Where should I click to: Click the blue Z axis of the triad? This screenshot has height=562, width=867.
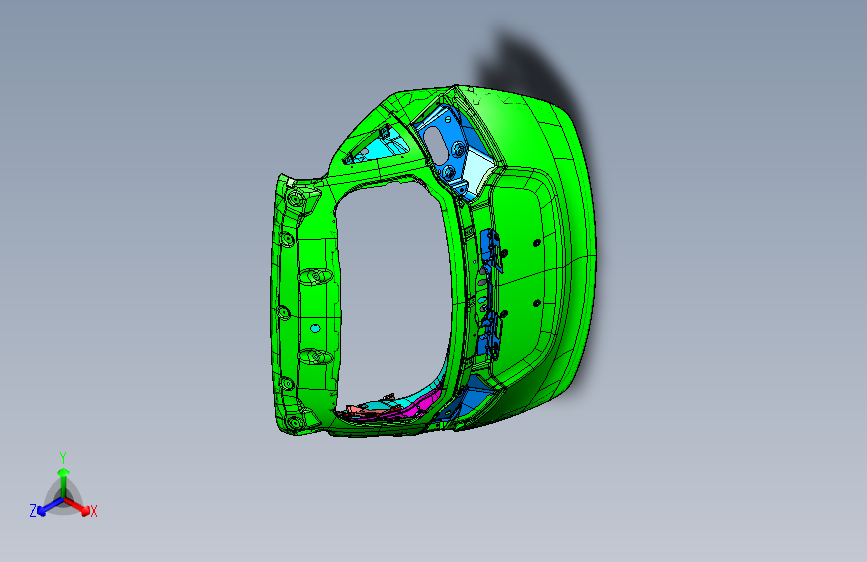49,507
